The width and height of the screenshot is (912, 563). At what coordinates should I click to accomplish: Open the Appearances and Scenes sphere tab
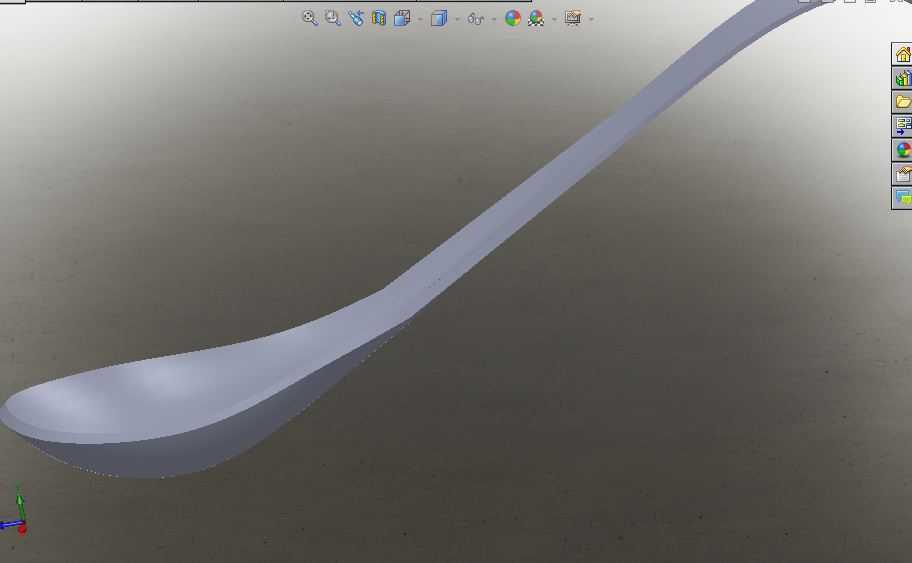(x=902, y=150)
